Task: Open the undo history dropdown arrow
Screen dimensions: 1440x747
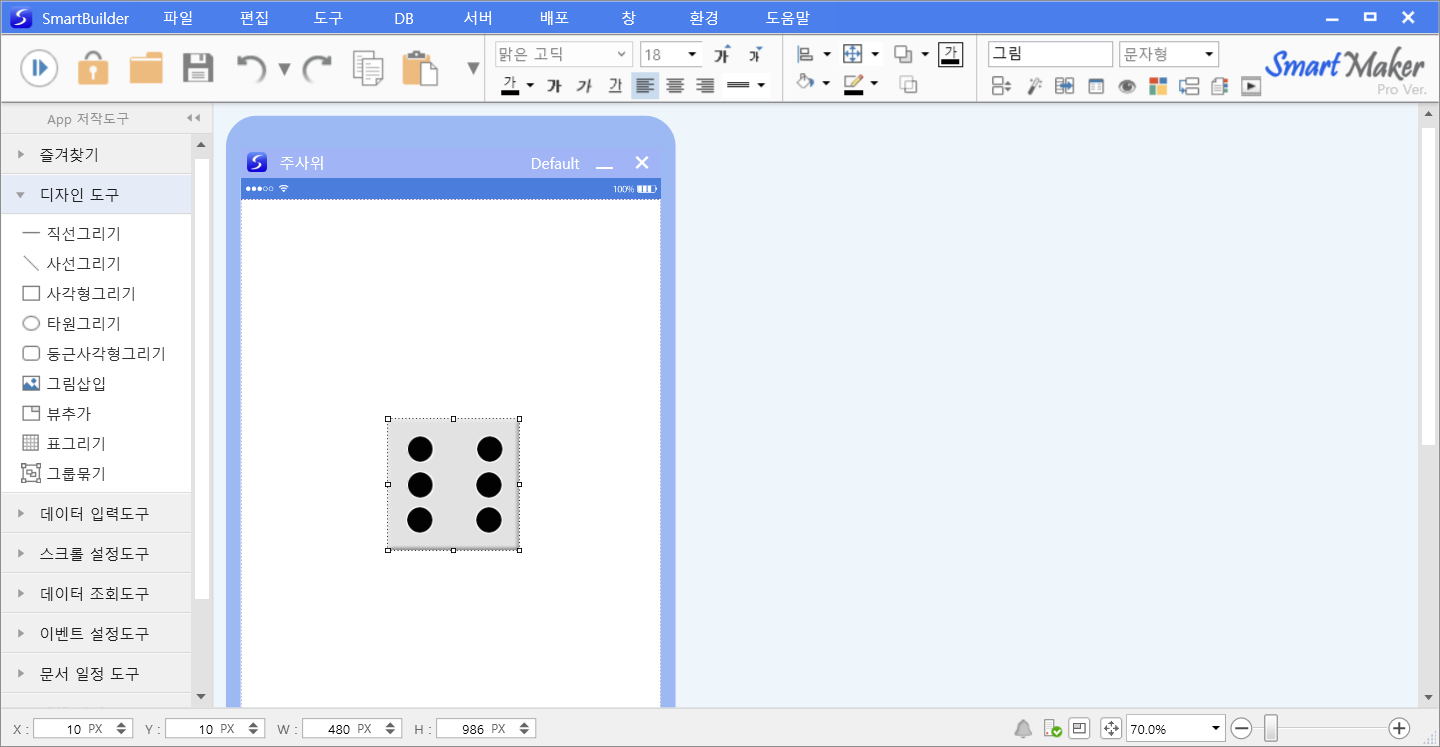Action: pos(284,69)
